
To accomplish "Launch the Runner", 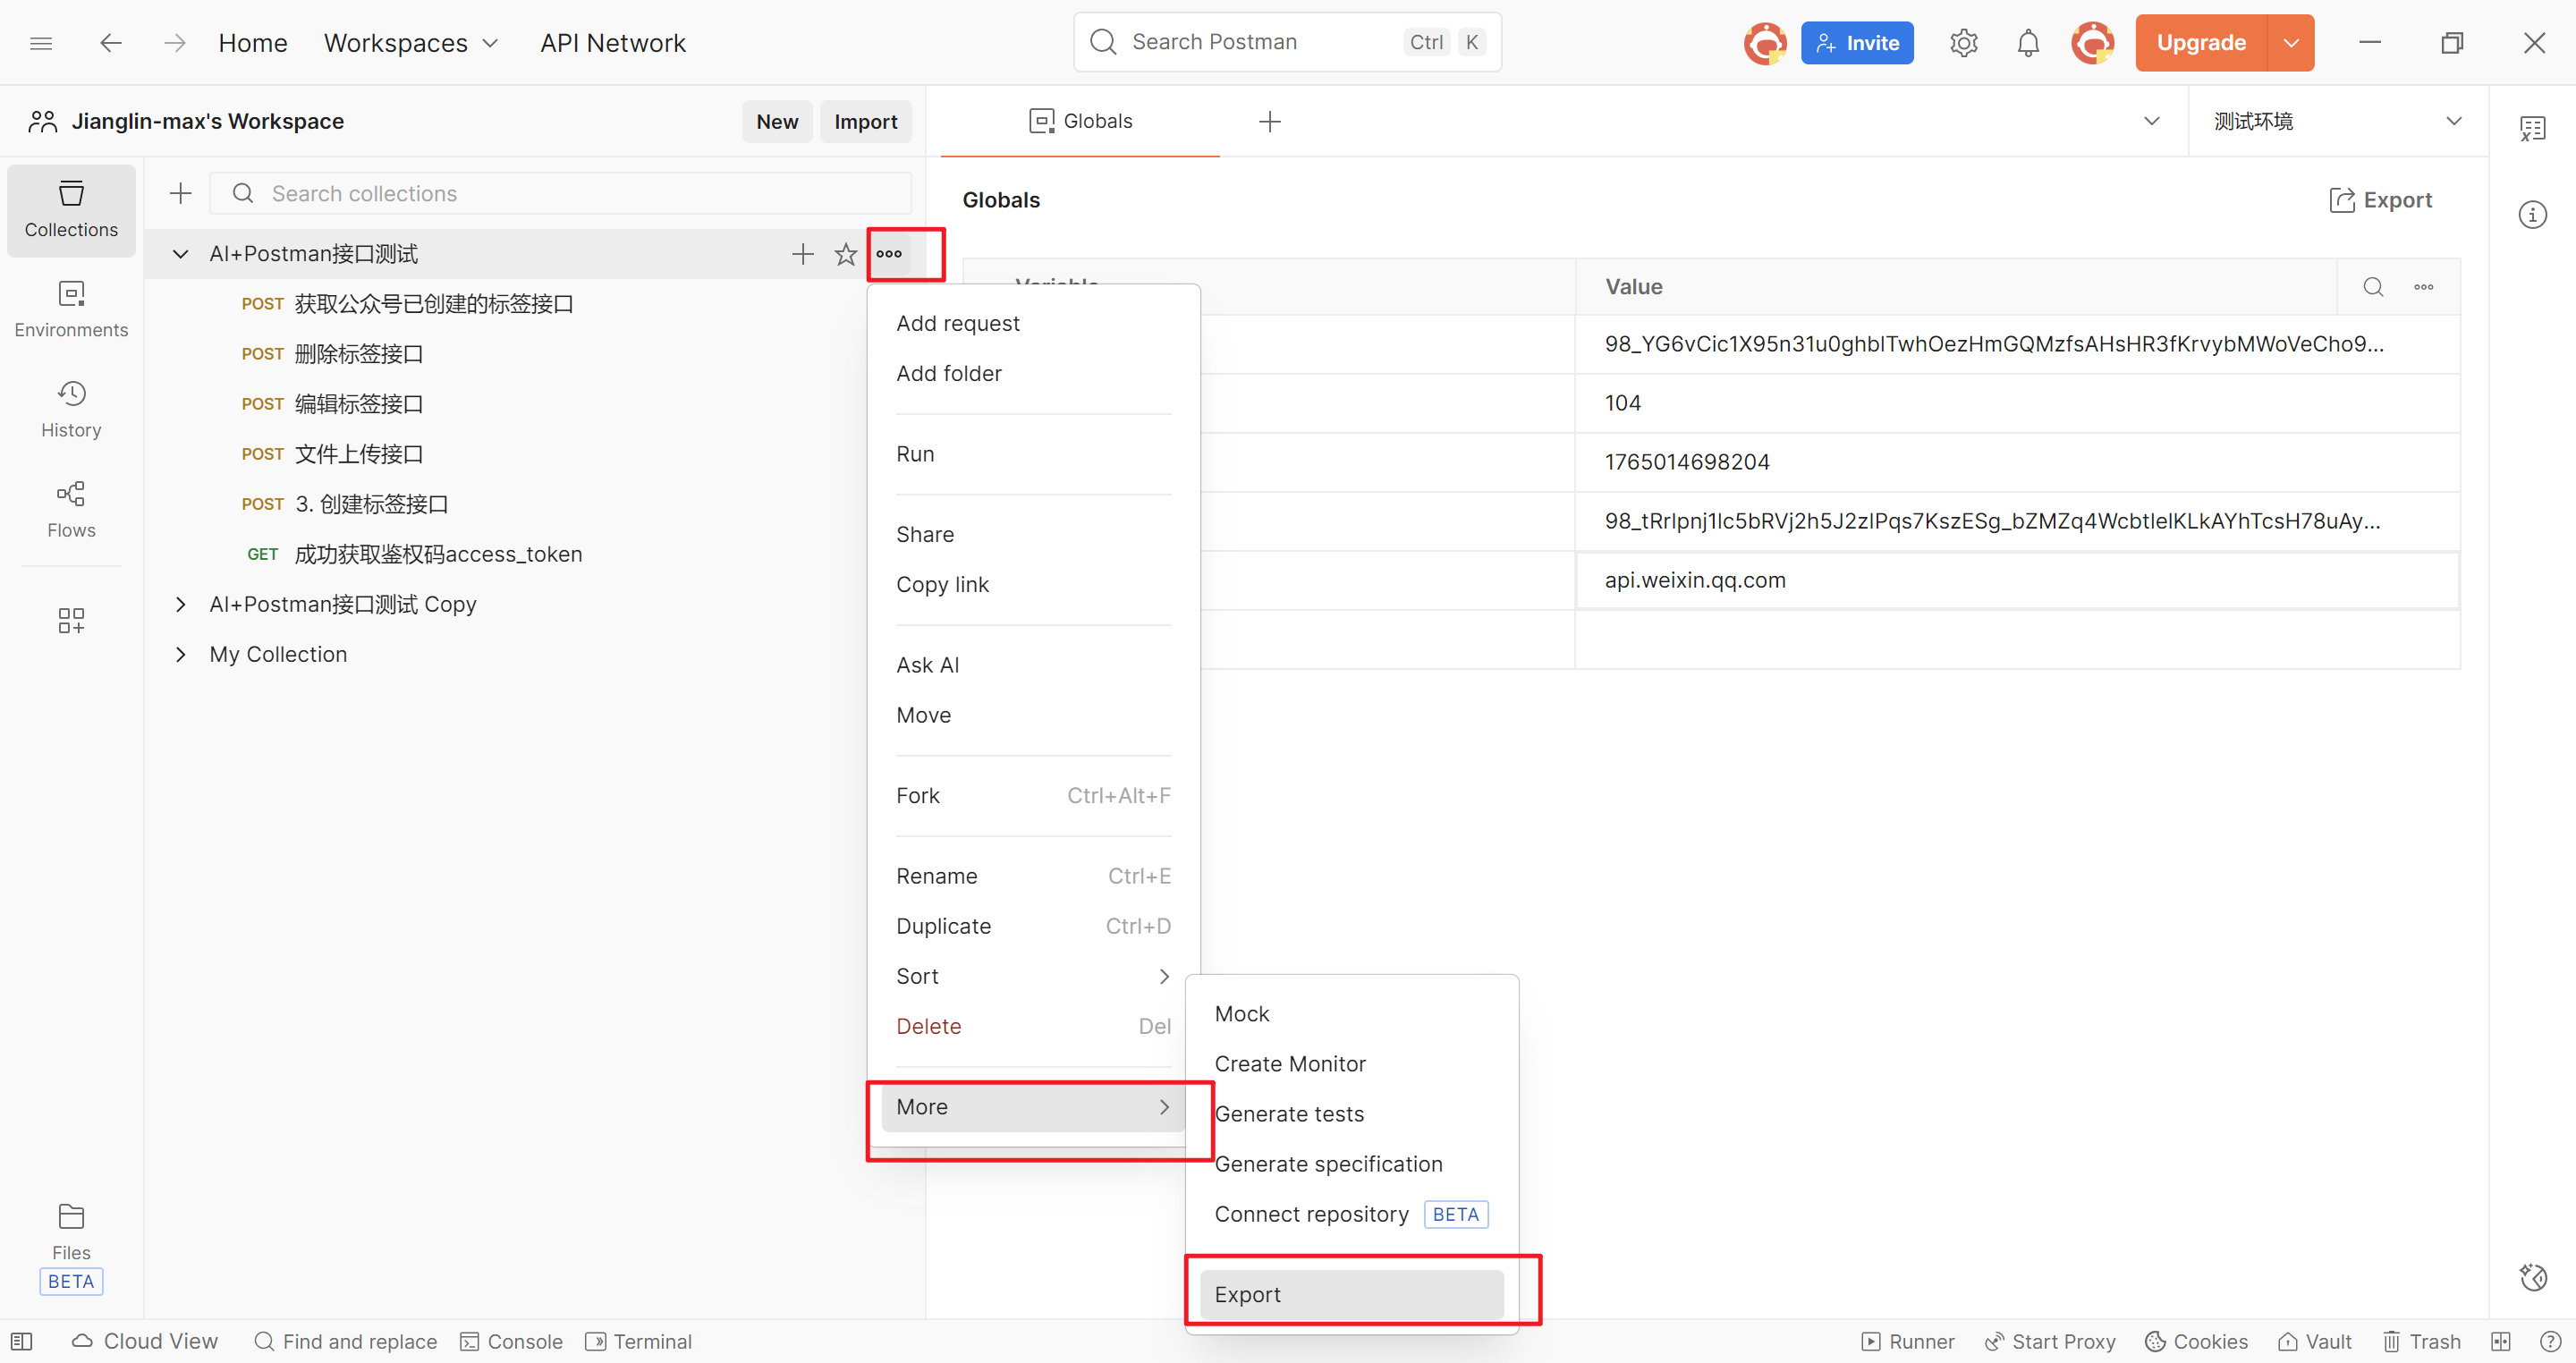I will click(1908, 1342).
